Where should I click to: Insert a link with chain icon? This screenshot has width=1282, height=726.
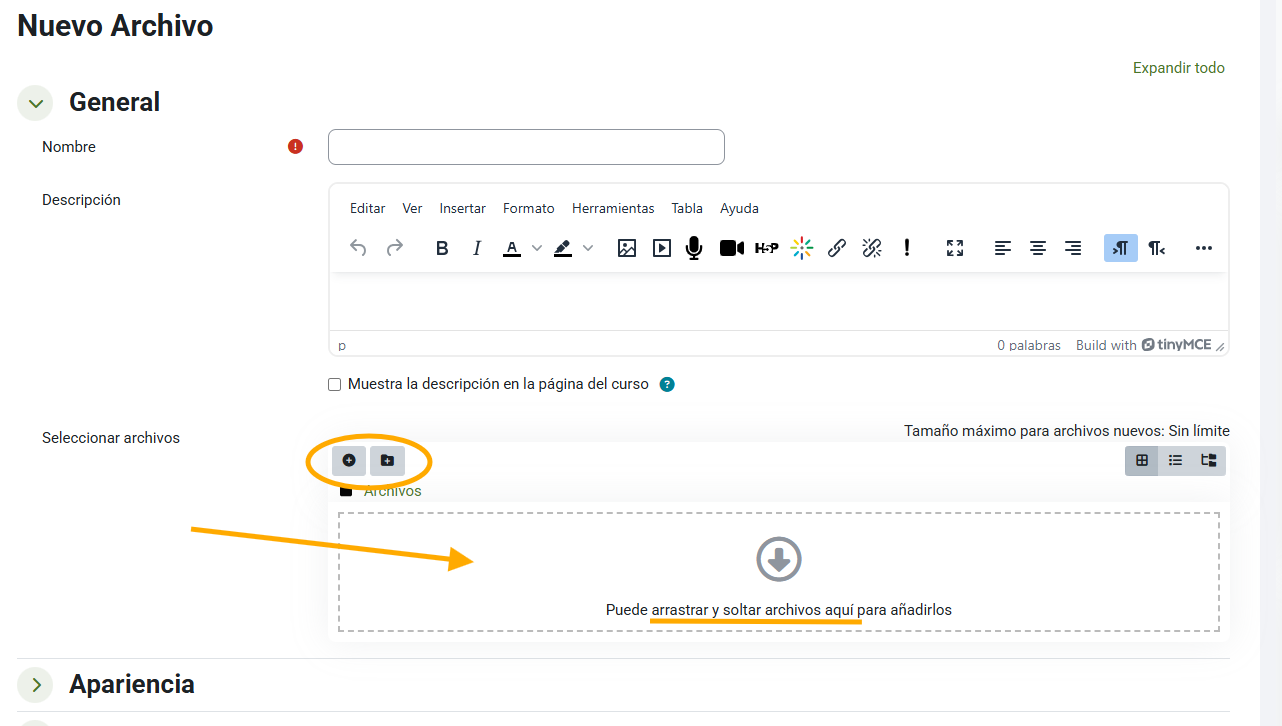click(x=837, y=248)
